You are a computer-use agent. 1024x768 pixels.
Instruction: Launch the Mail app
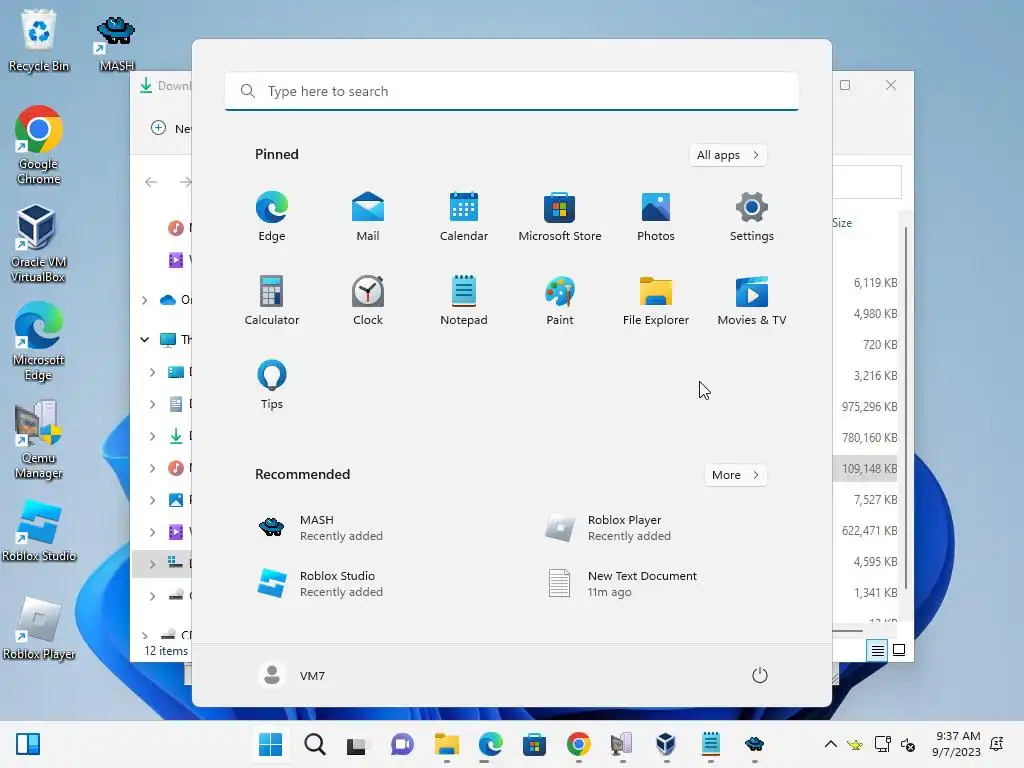[368, 217]
